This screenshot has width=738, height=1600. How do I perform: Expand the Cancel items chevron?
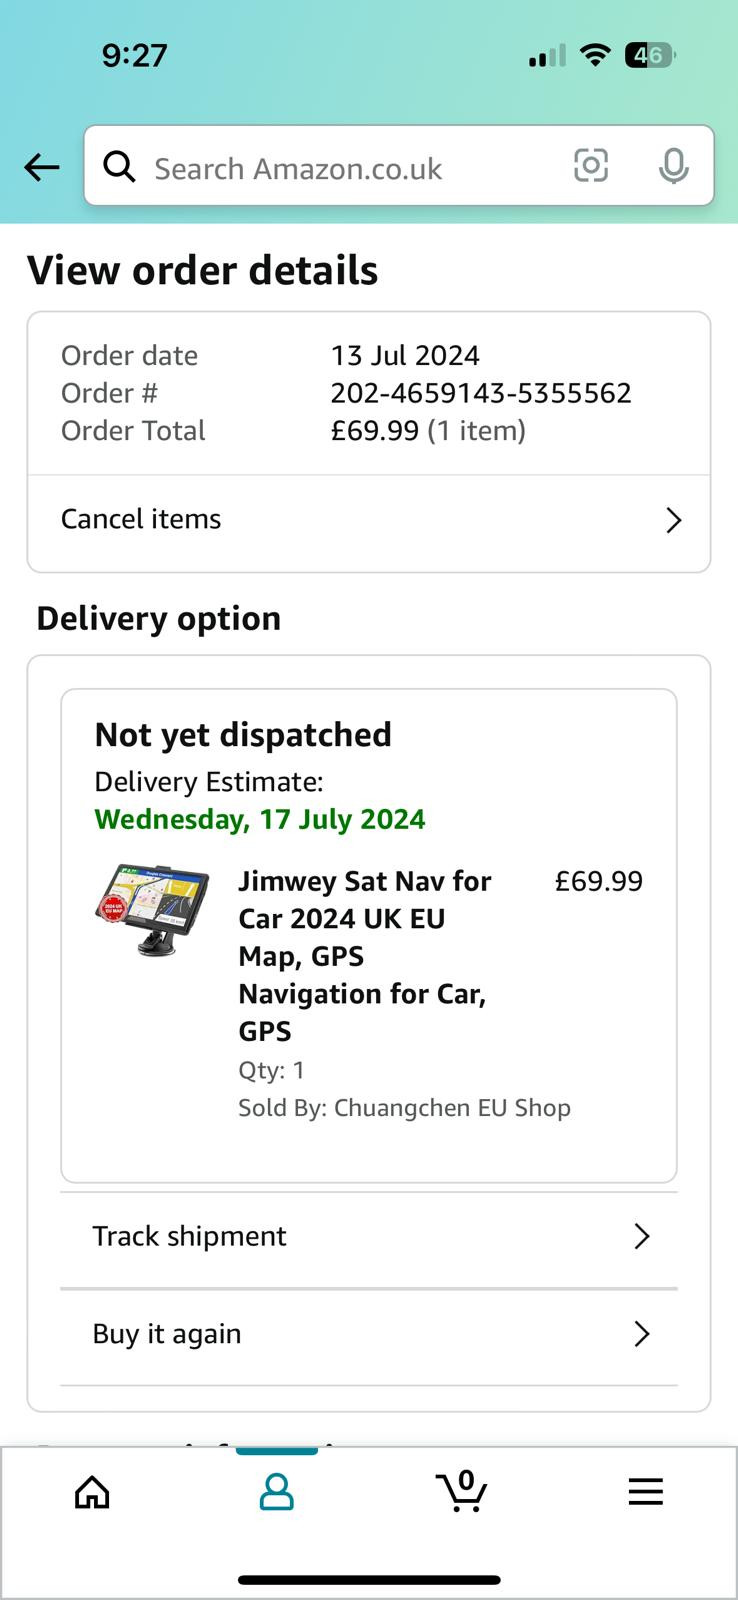click(x=674, y=520)
